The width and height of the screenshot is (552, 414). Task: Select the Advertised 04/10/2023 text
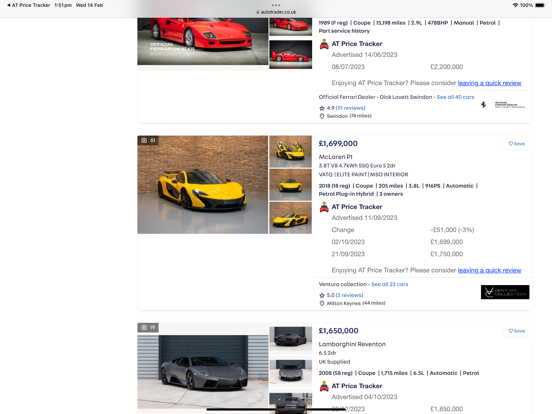click(x=364, y=397)
